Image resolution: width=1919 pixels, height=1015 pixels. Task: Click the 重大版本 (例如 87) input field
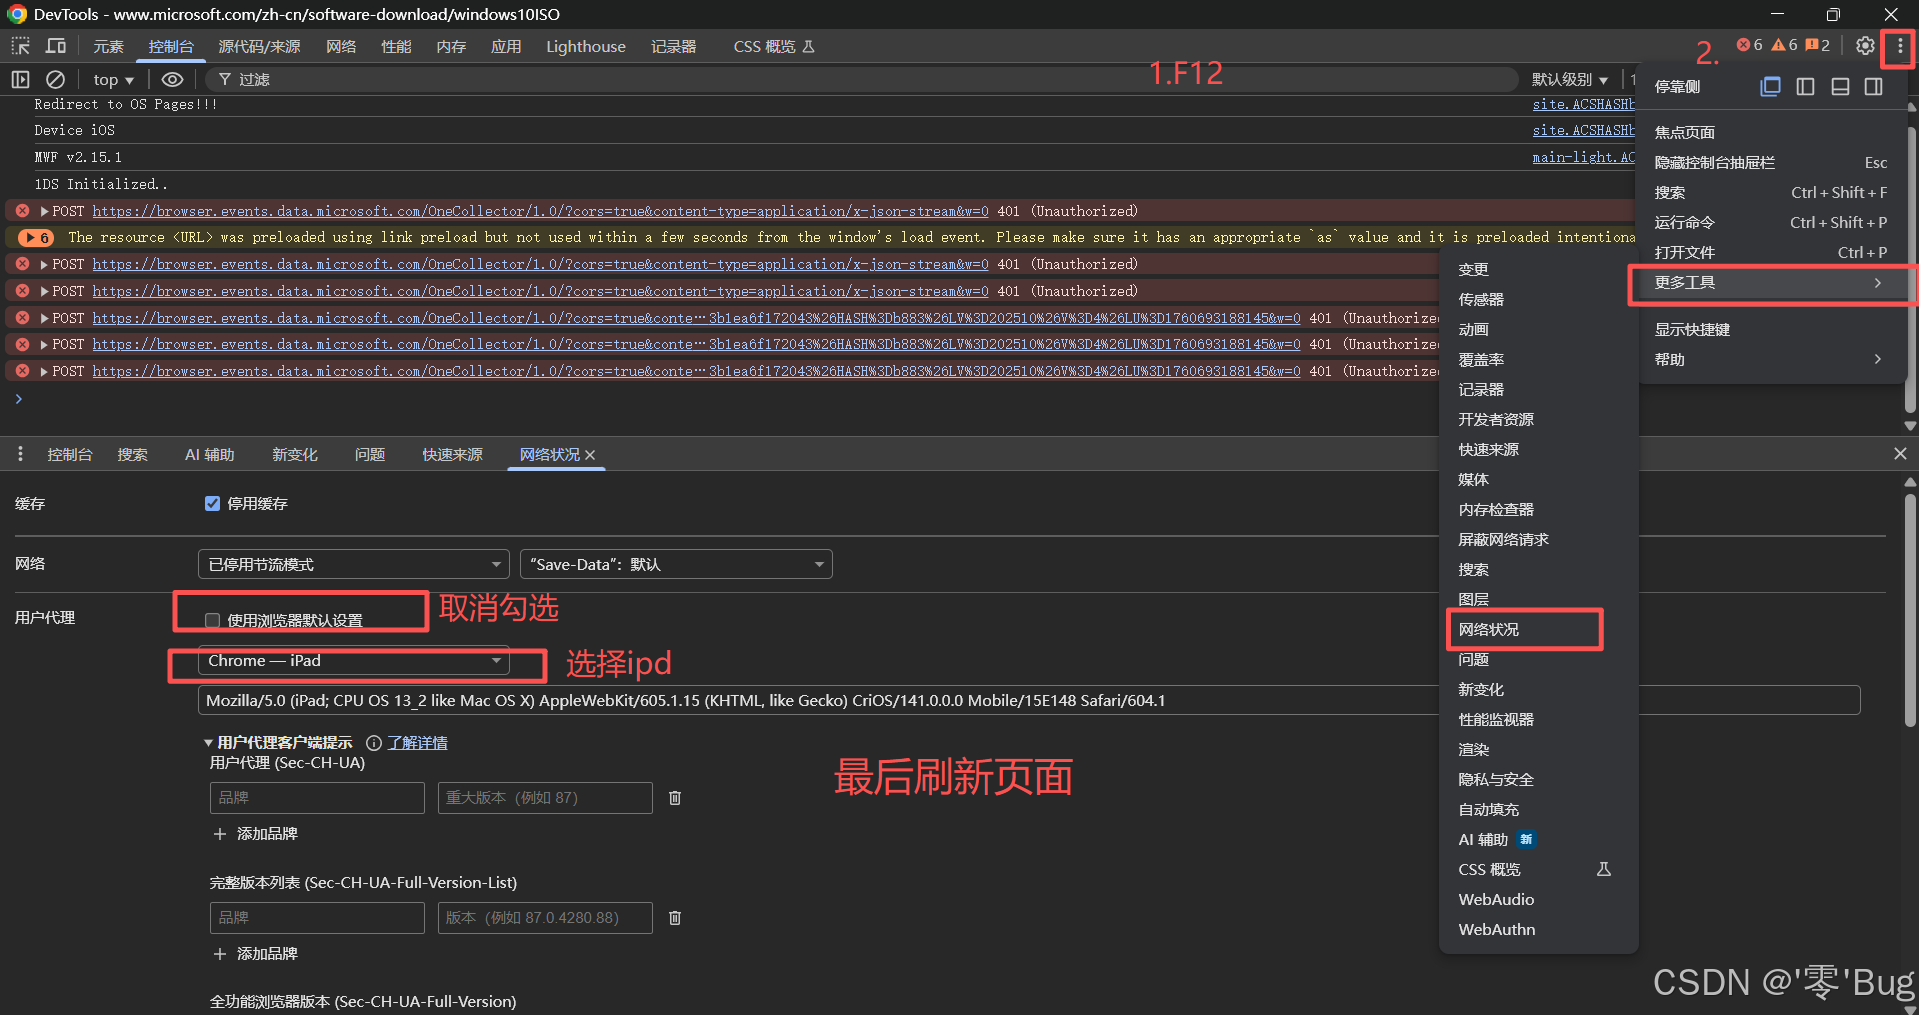(x=545, y=798)
